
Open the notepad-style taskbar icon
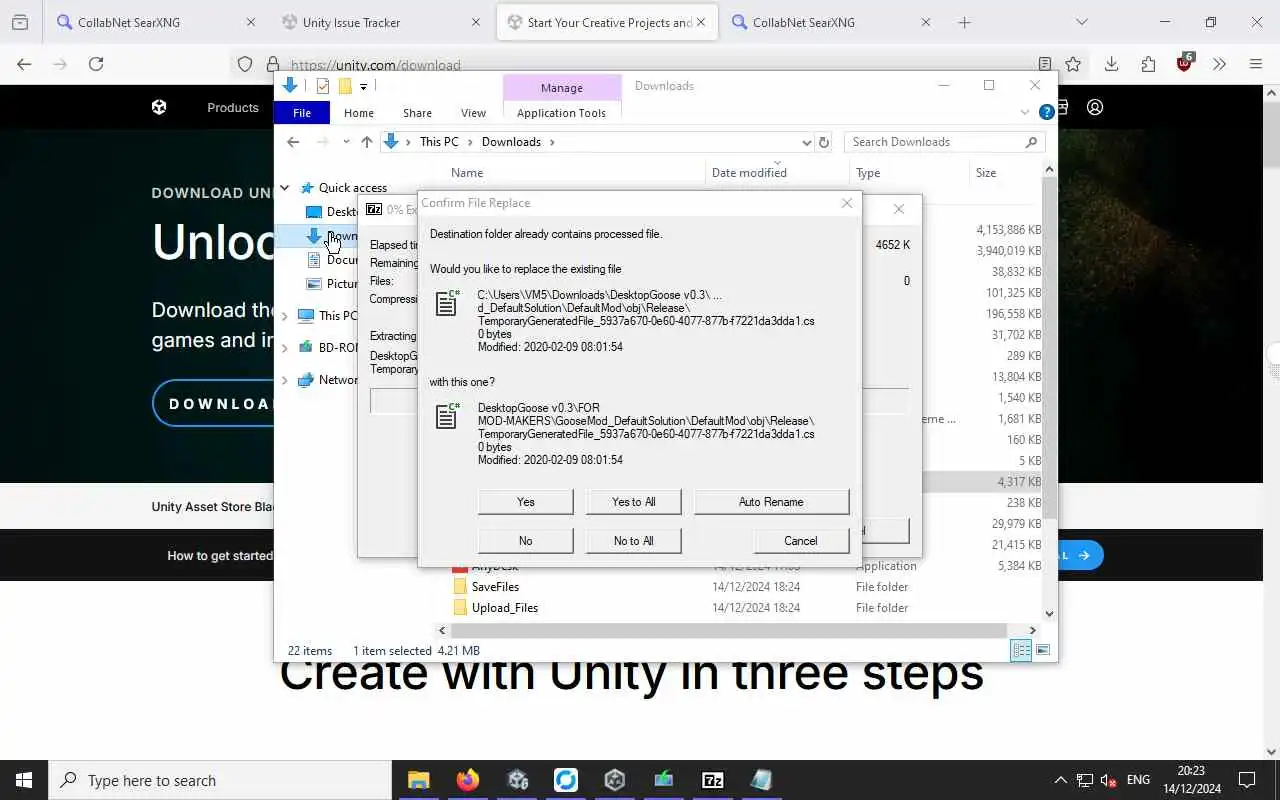click(x=762, y=780)
